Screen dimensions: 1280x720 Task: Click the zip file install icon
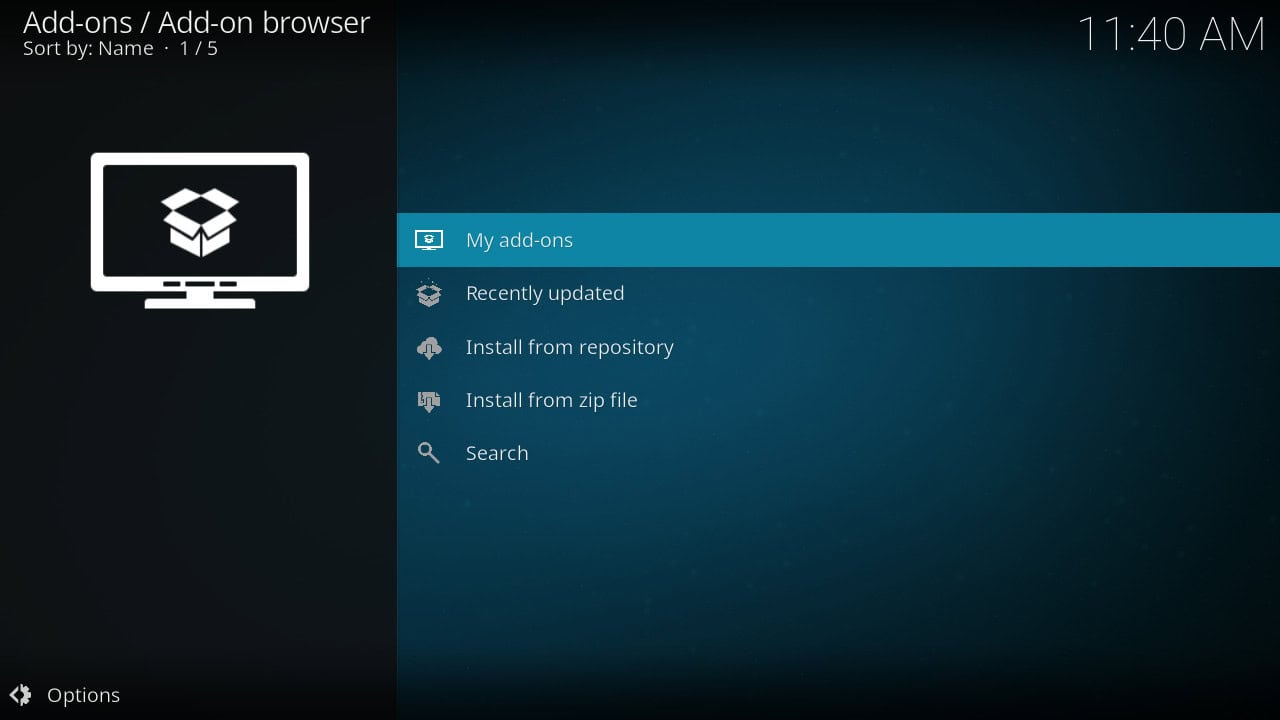pos(429,401)
